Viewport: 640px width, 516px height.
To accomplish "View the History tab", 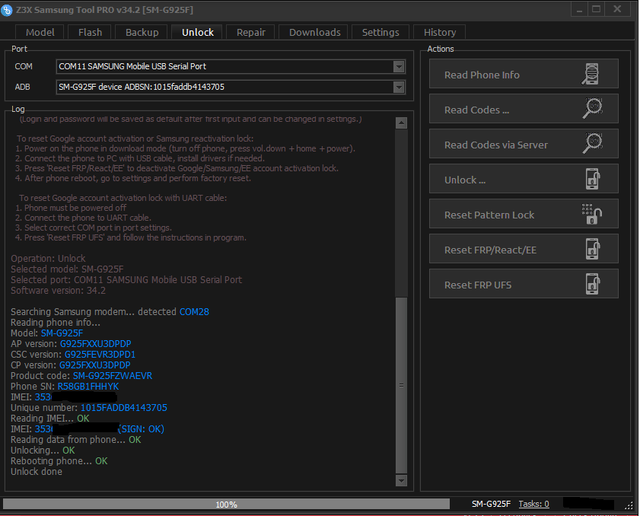I will tap(440, 32).
